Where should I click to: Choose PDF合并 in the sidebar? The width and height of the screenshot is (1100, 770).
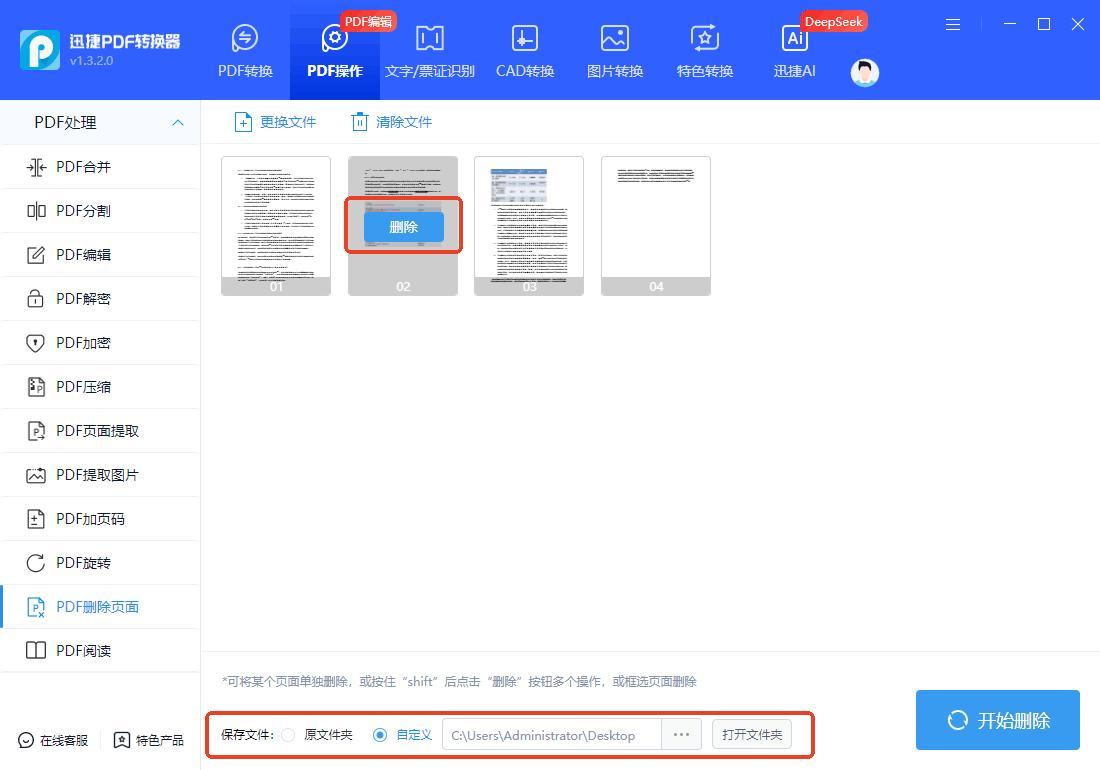pyautogui.click(x=84, y=167)
